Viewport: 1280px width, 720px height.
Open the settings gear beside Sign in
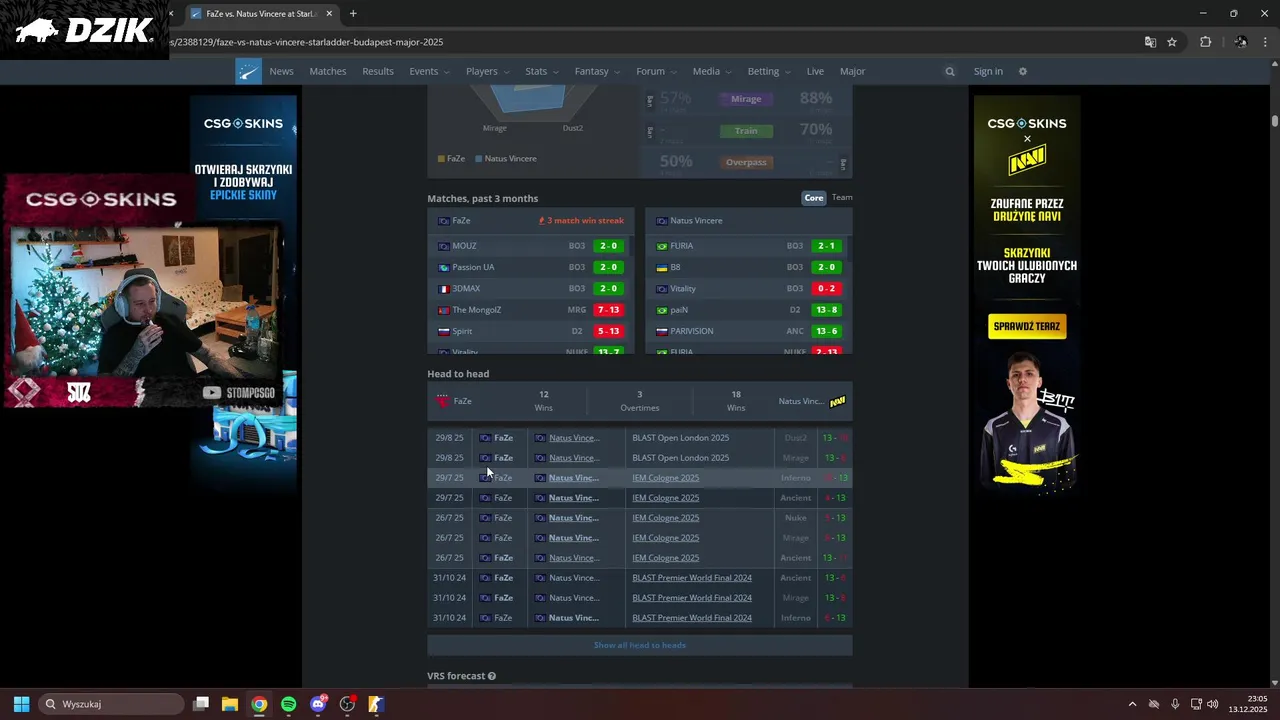point(1022,71)
